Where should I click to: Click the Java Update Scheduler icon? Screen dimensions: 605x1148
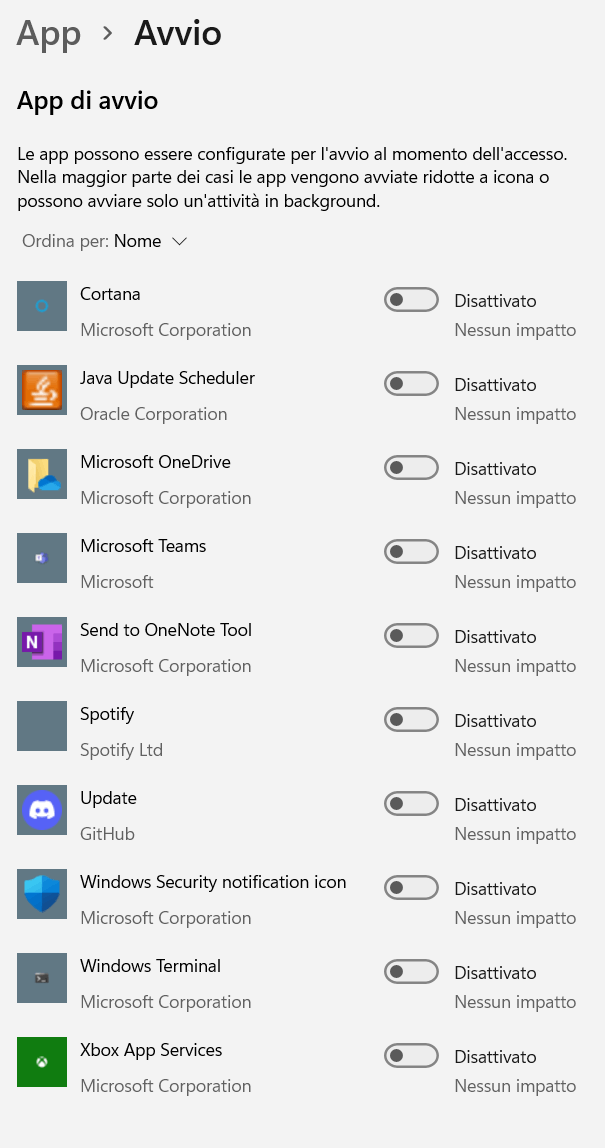[42, 390]
